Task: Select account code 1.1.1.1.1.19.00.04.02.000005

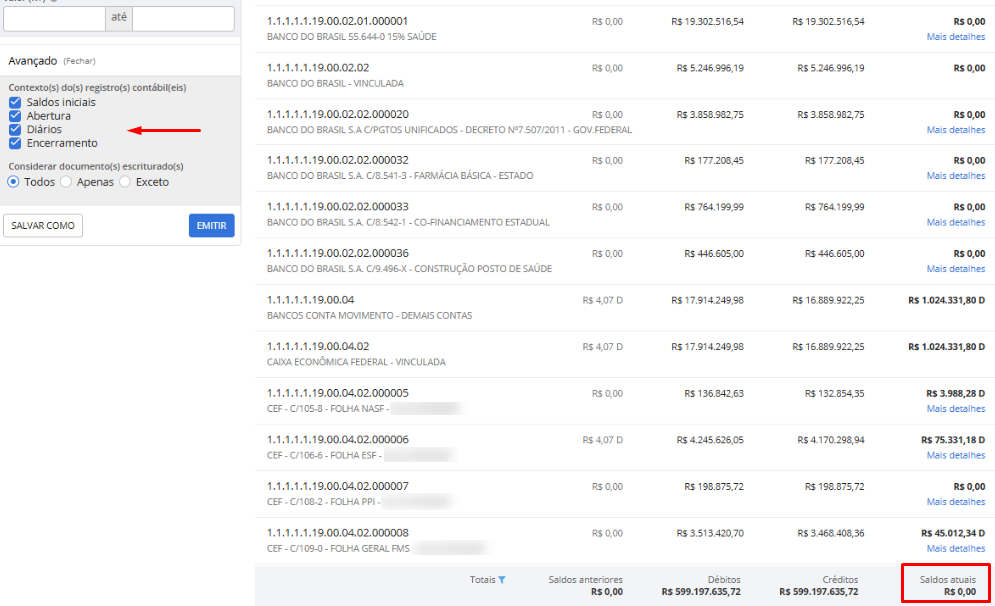Action: [338, 393]
